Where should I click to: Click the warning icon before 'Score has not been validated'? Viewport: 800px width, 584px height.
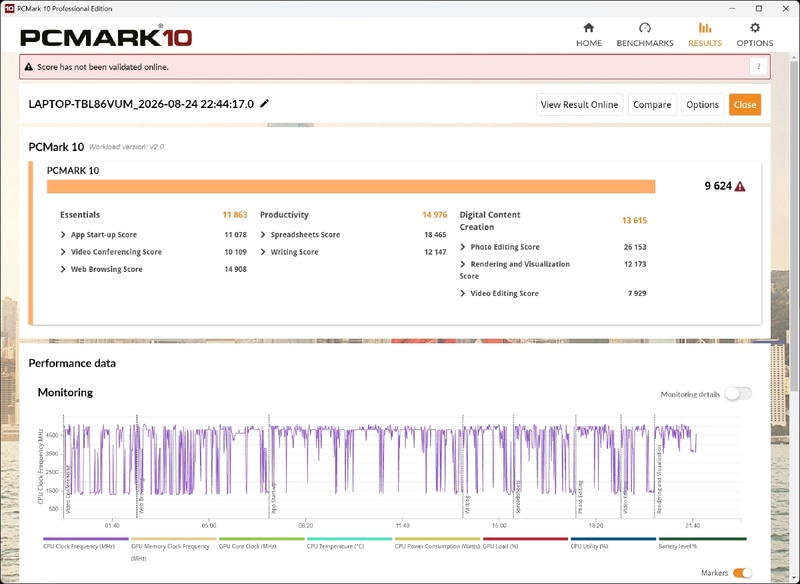29,67
